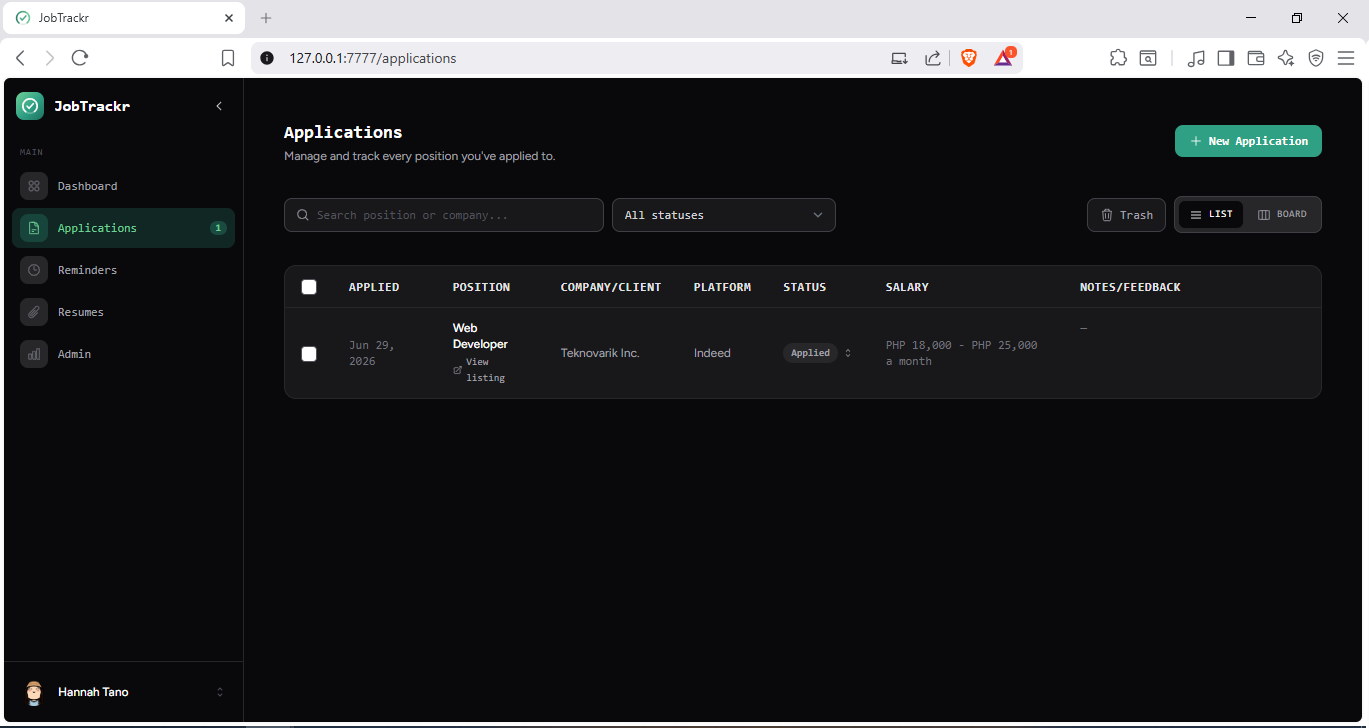Click the STATUS column header
1369x728 pixels.
tap(805, 287)
